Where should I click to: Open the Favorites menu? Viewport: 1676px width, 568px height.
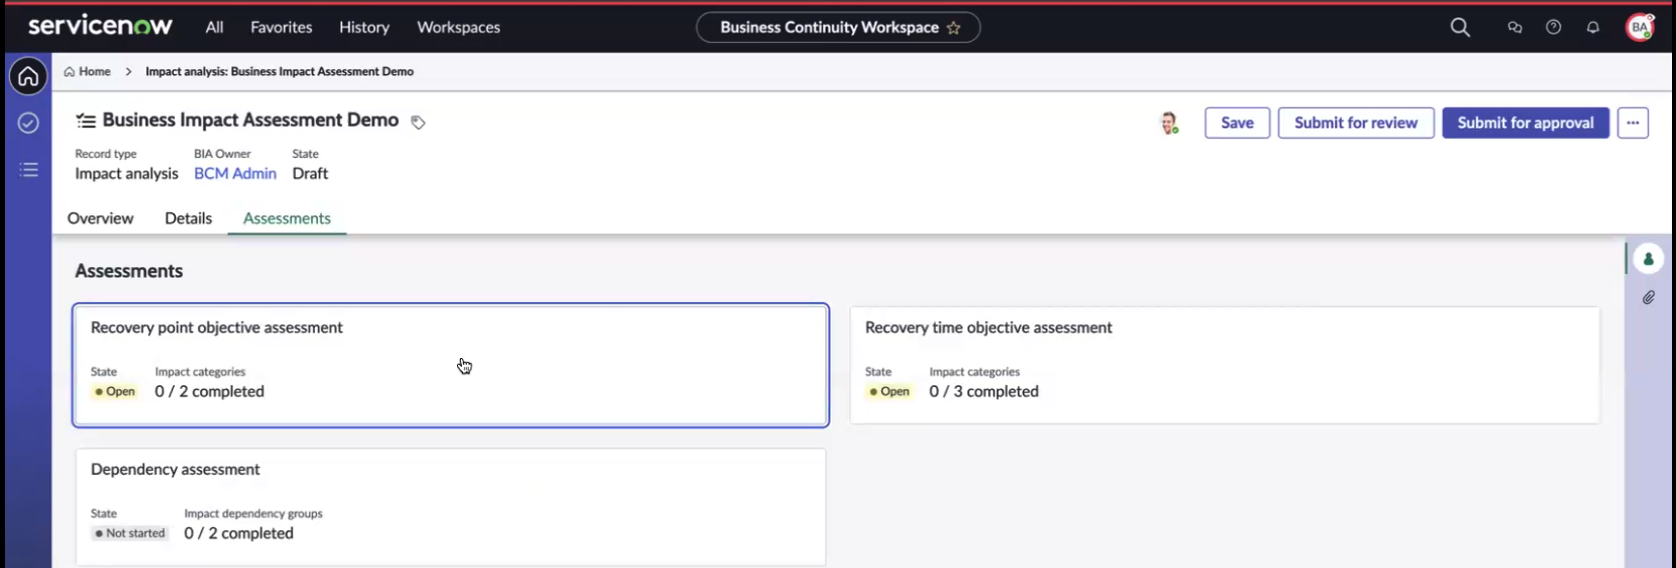coord(281,27)
